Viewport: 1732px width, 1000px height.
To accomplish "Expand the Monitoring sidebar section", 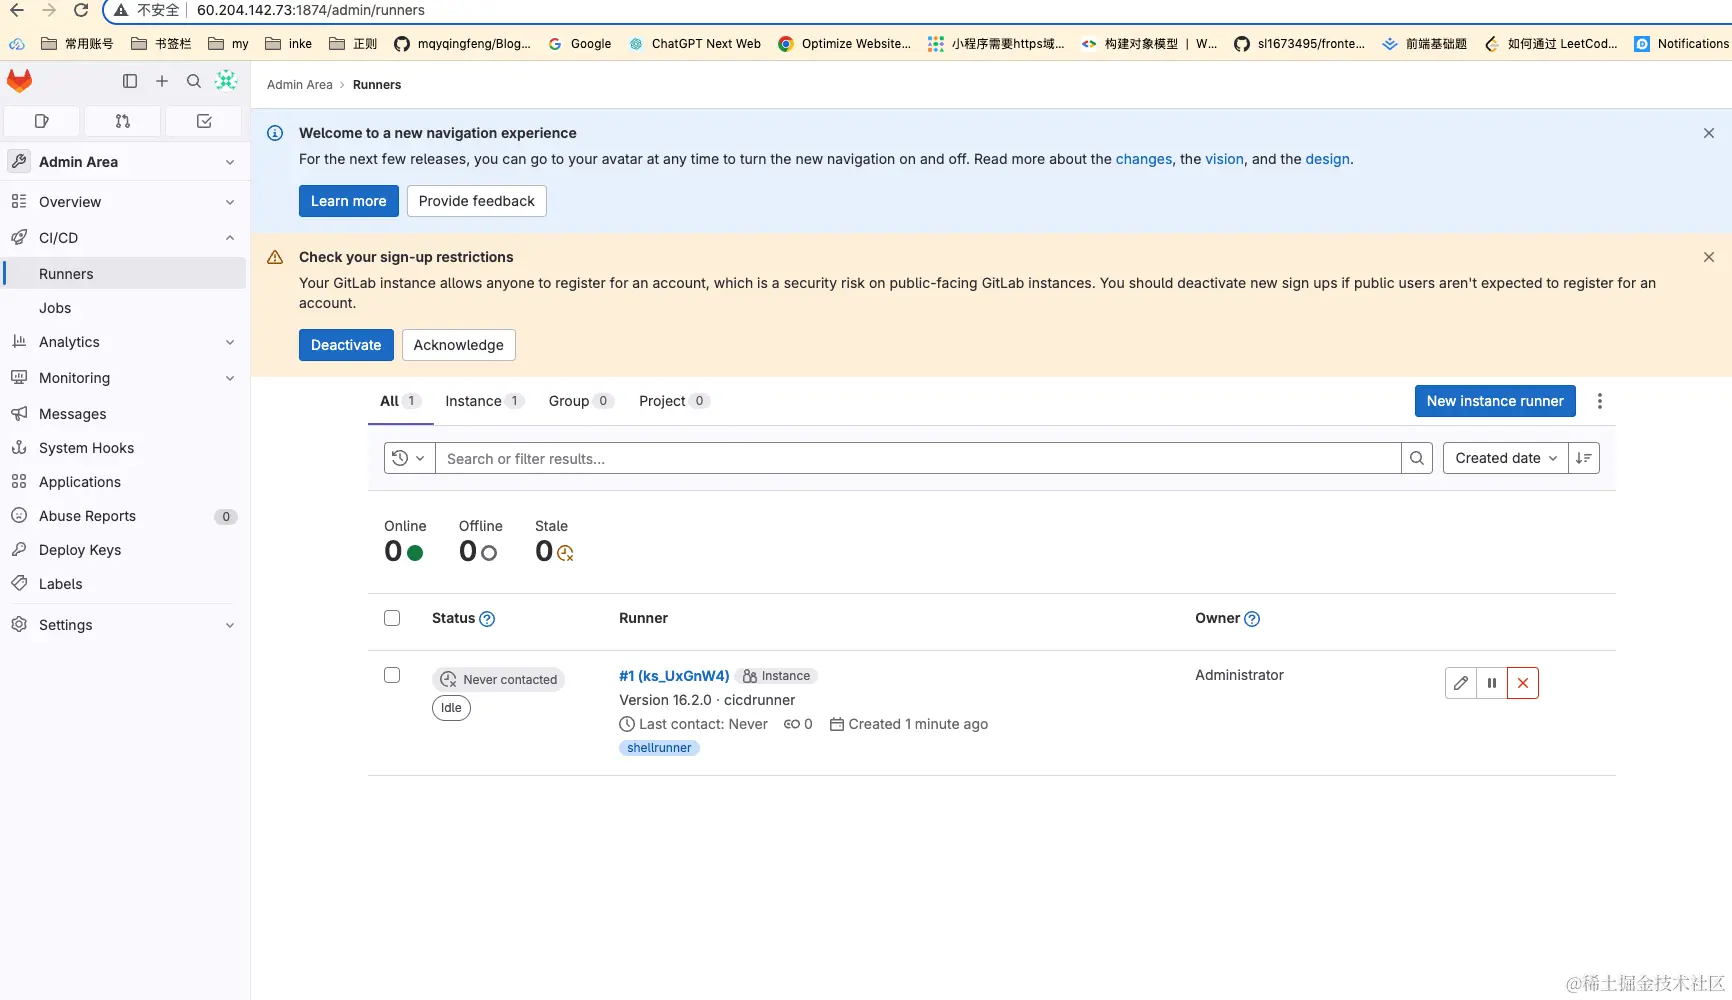I will click(125, 378).
